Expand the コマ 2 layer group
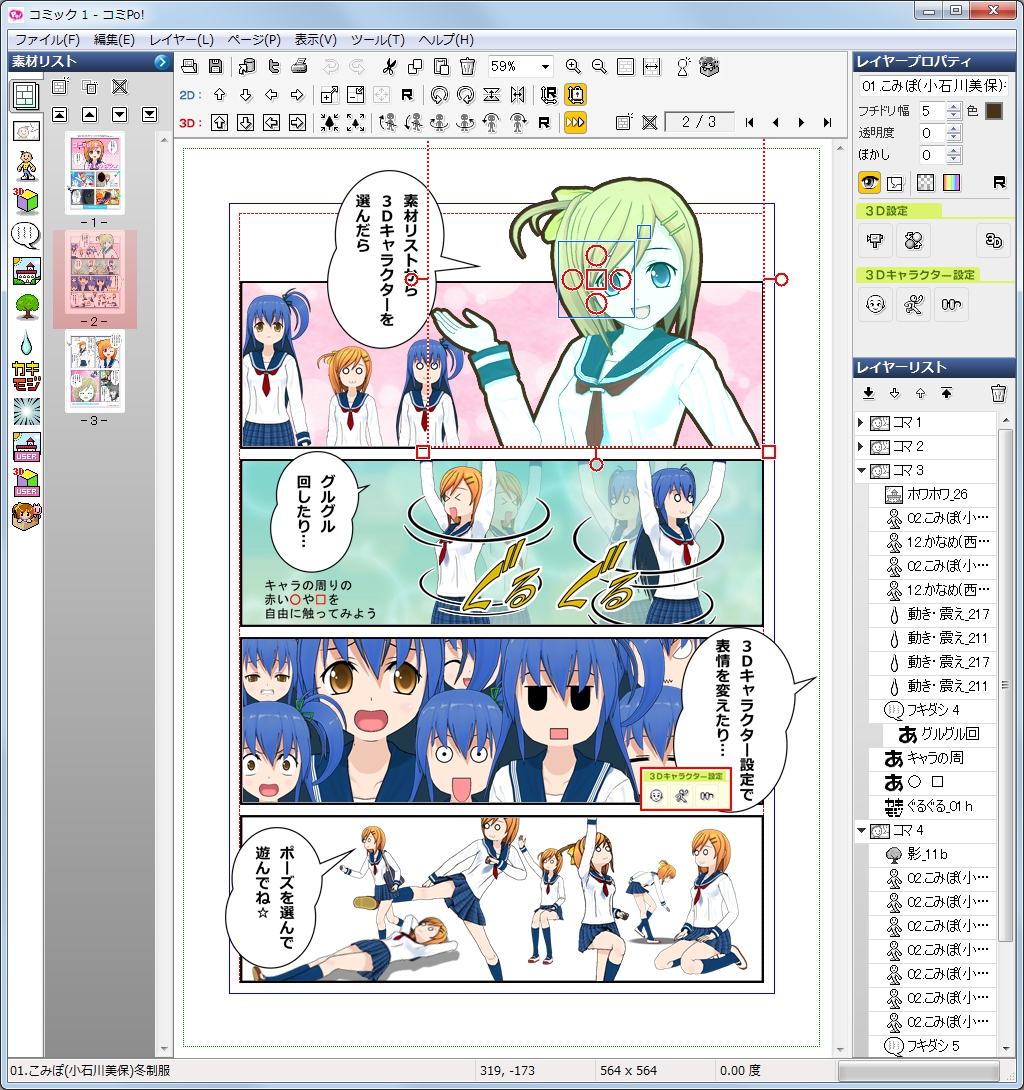Screen dimensions: 1024x1090 pos(861,446)
